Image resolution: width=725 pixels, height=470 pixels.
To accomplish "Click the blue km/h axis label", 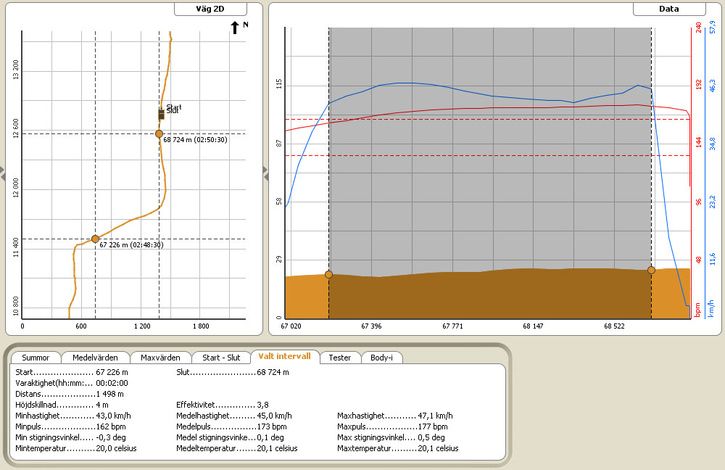I will click(x=712, y=309).
